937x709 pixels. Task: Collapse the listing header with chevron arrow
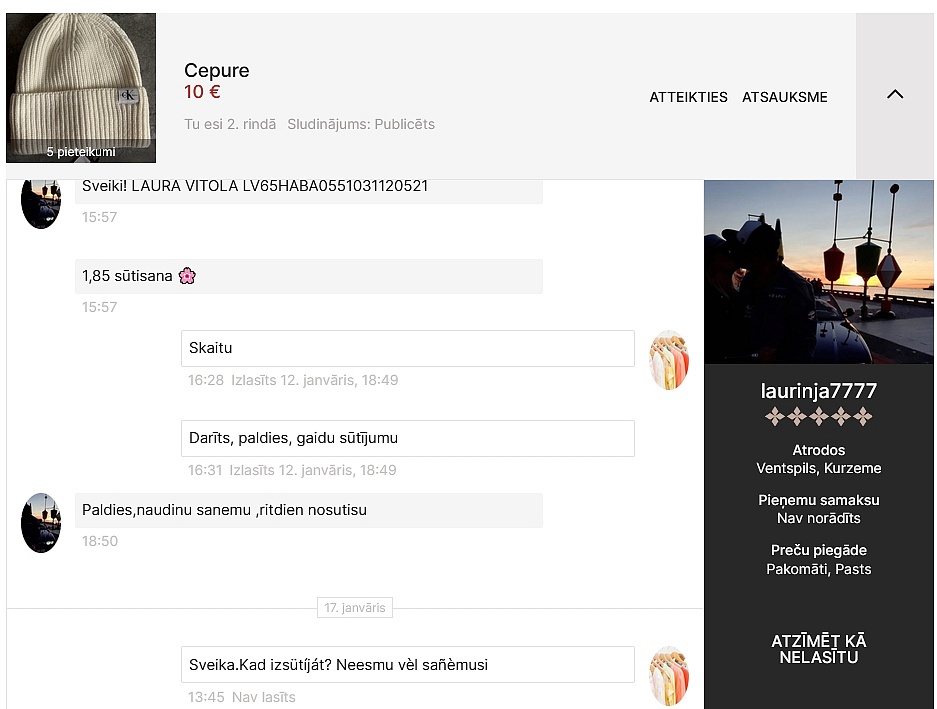[894, 95]
